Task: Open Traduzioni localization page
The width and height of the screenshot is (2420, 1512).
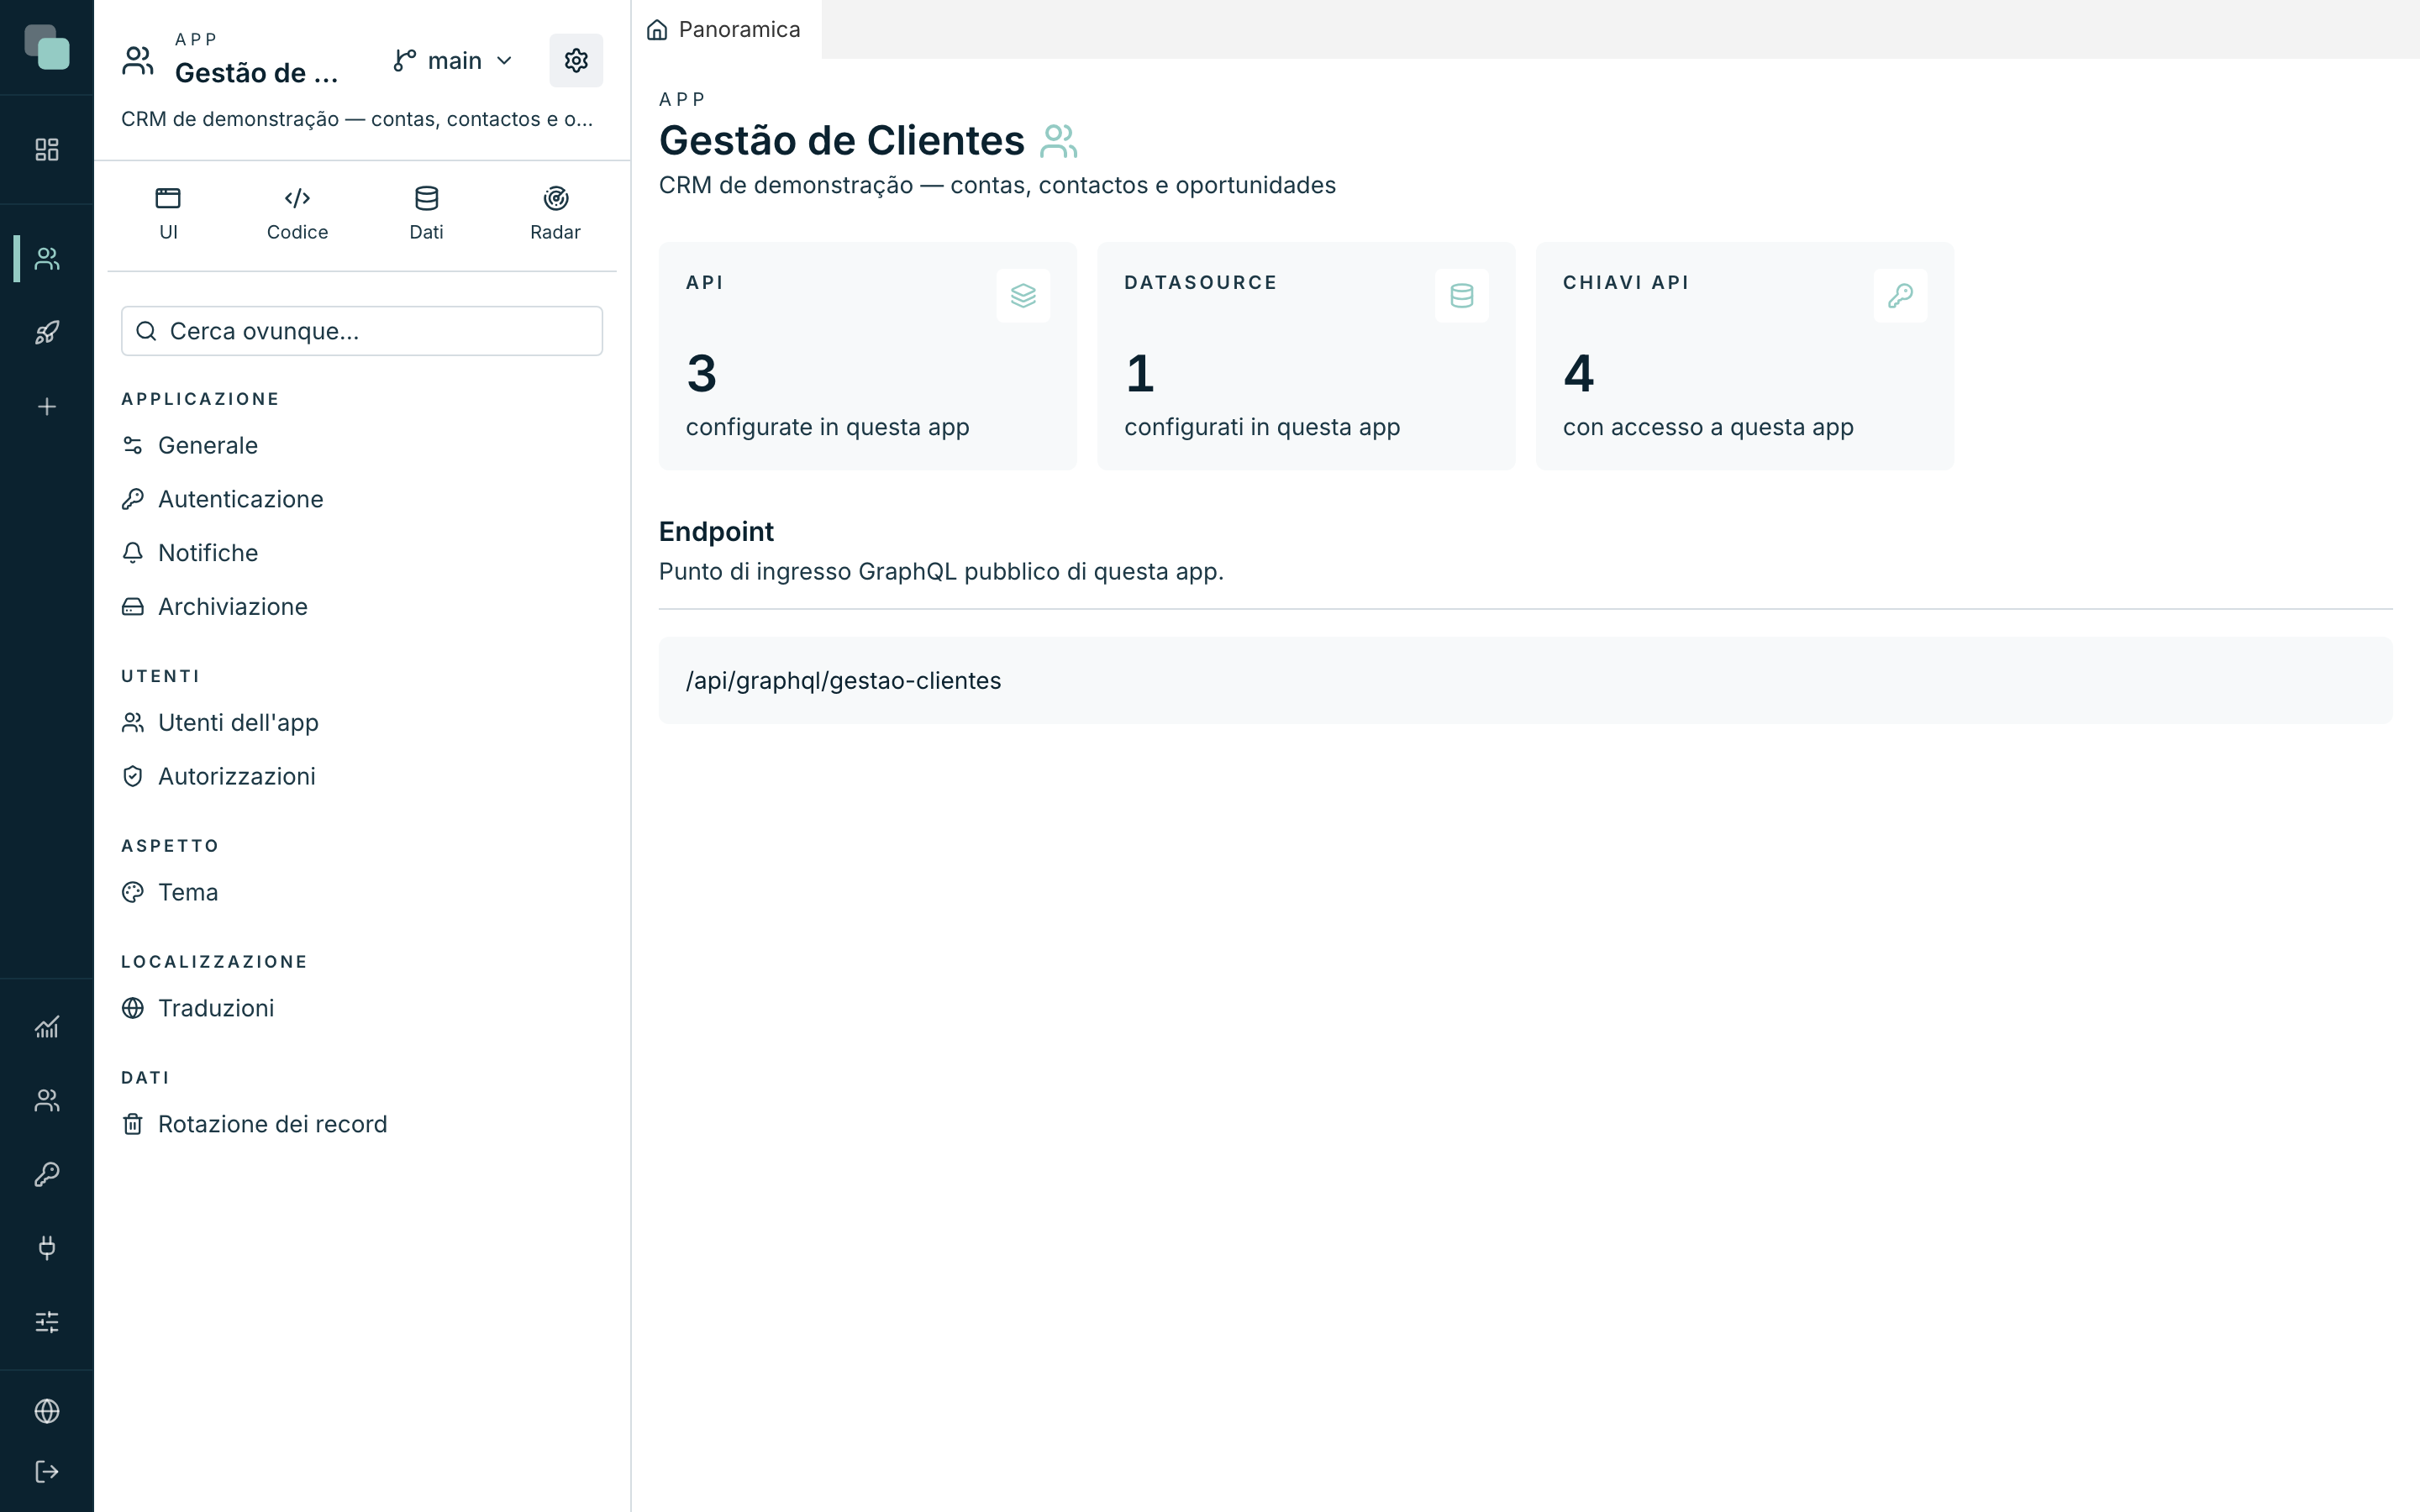Action: tap(362, 1008)
